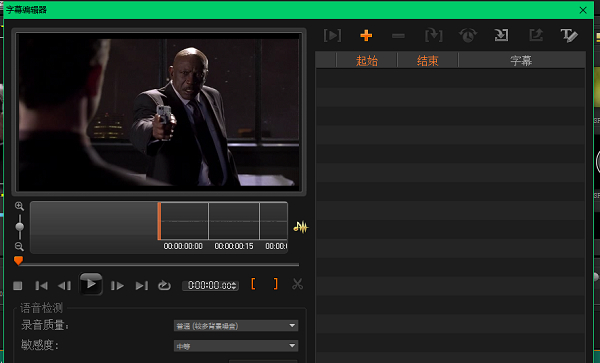Click the import subtitle file icon

pos(501,36)
